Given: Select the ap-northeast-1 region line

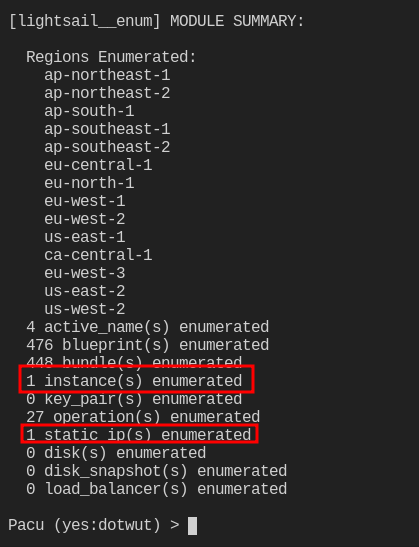Looking at the screenshot, I should (x=107, y=75).
